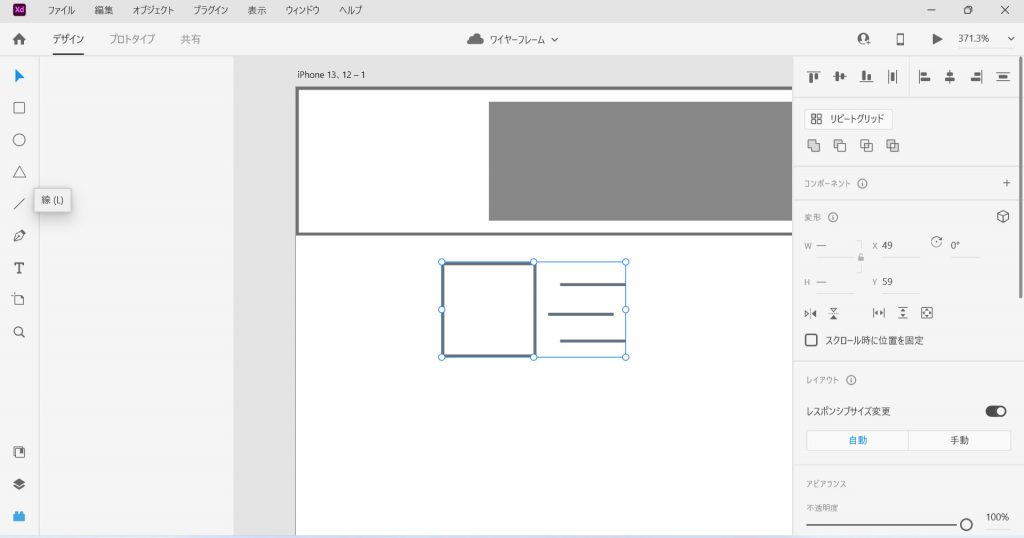
Task: Open the ヘルプ menu
Action: pyautogui.click(x=350, y=10)
